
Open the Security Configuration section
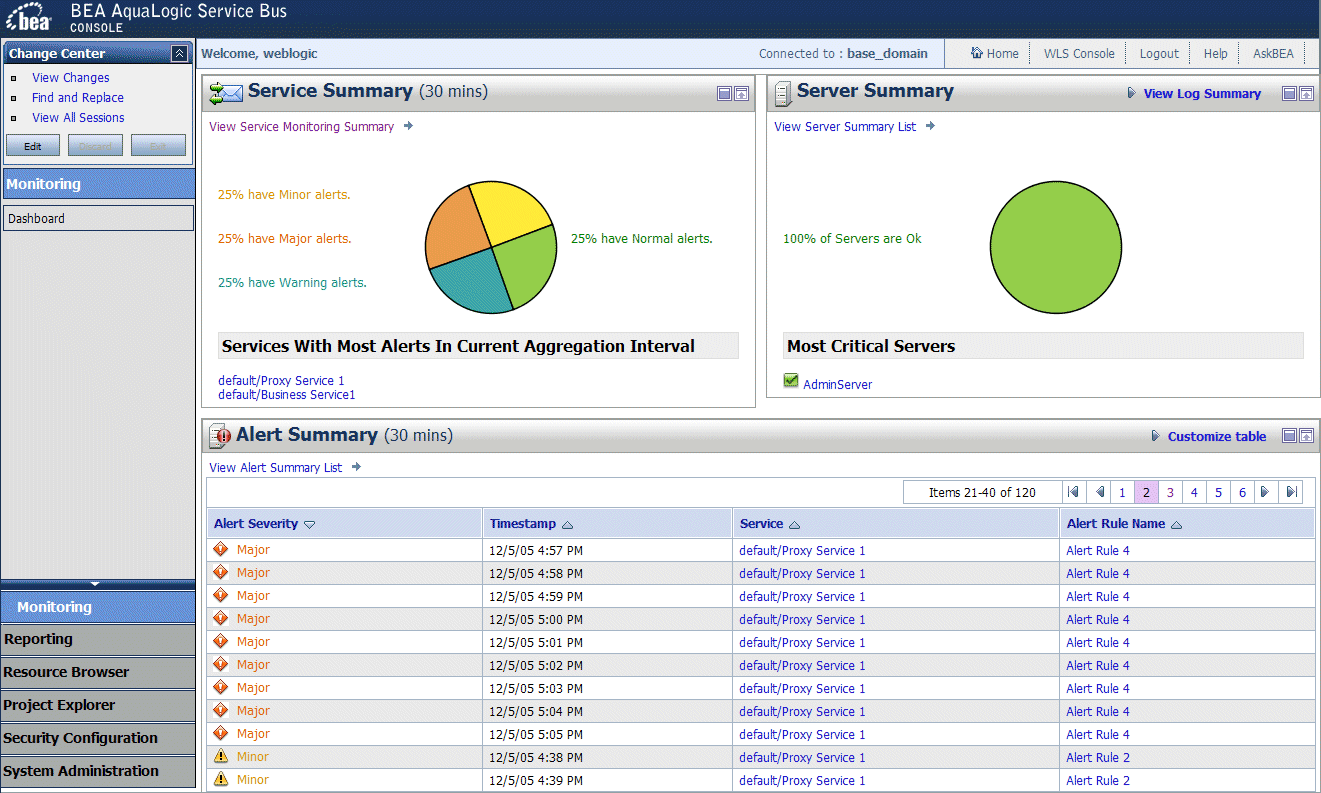(97, 739)
